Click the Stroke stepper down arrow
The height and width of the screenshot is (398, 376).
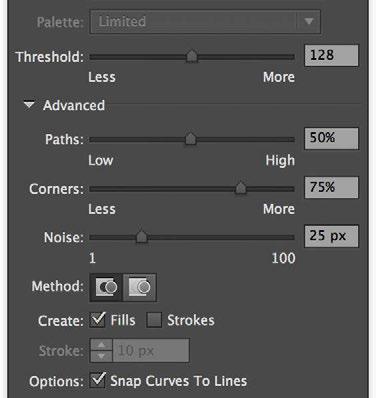click(101, 356)
